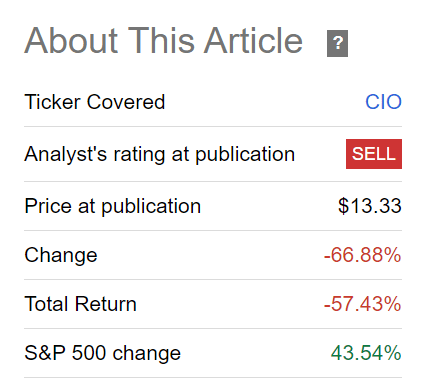Click the S&P 500 change label
This screenshot has width=422, height=382.
[x=103, y=353]
